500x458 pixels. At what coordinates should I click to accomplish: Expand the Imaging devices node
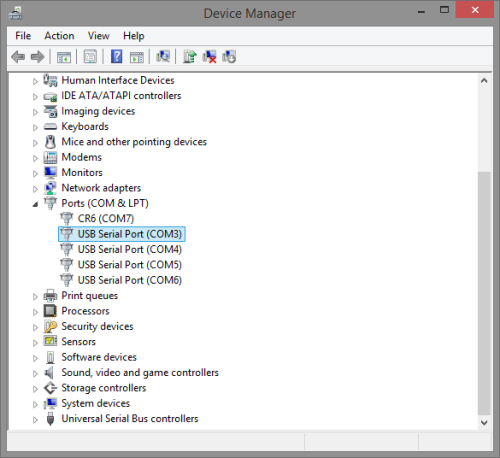pyautogui.click(x=35, y=112)
